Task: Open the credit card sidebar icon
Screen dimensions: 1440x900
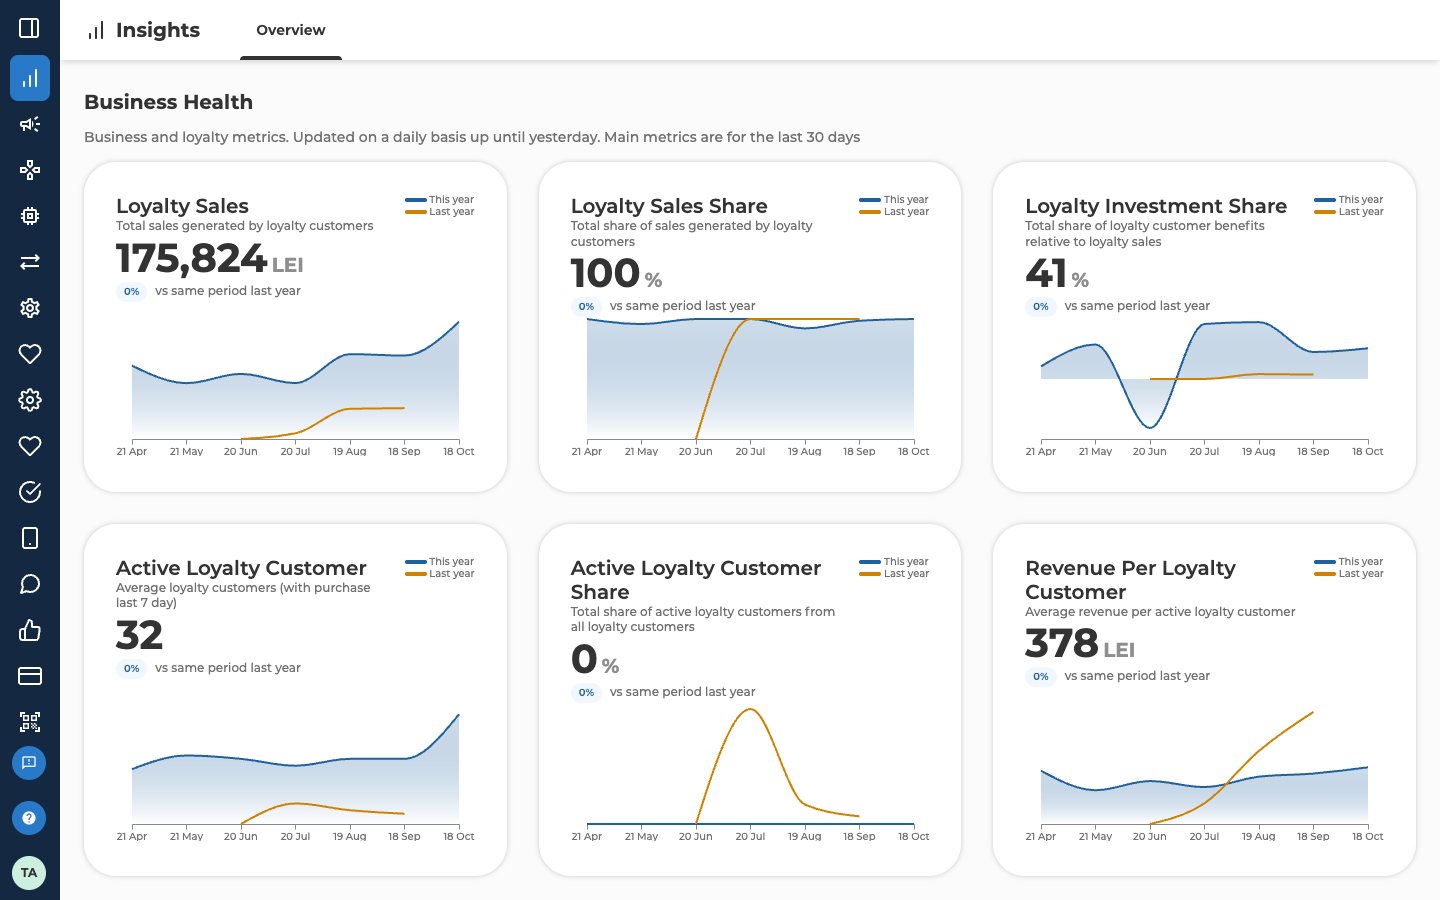Action: pos(30,676)
